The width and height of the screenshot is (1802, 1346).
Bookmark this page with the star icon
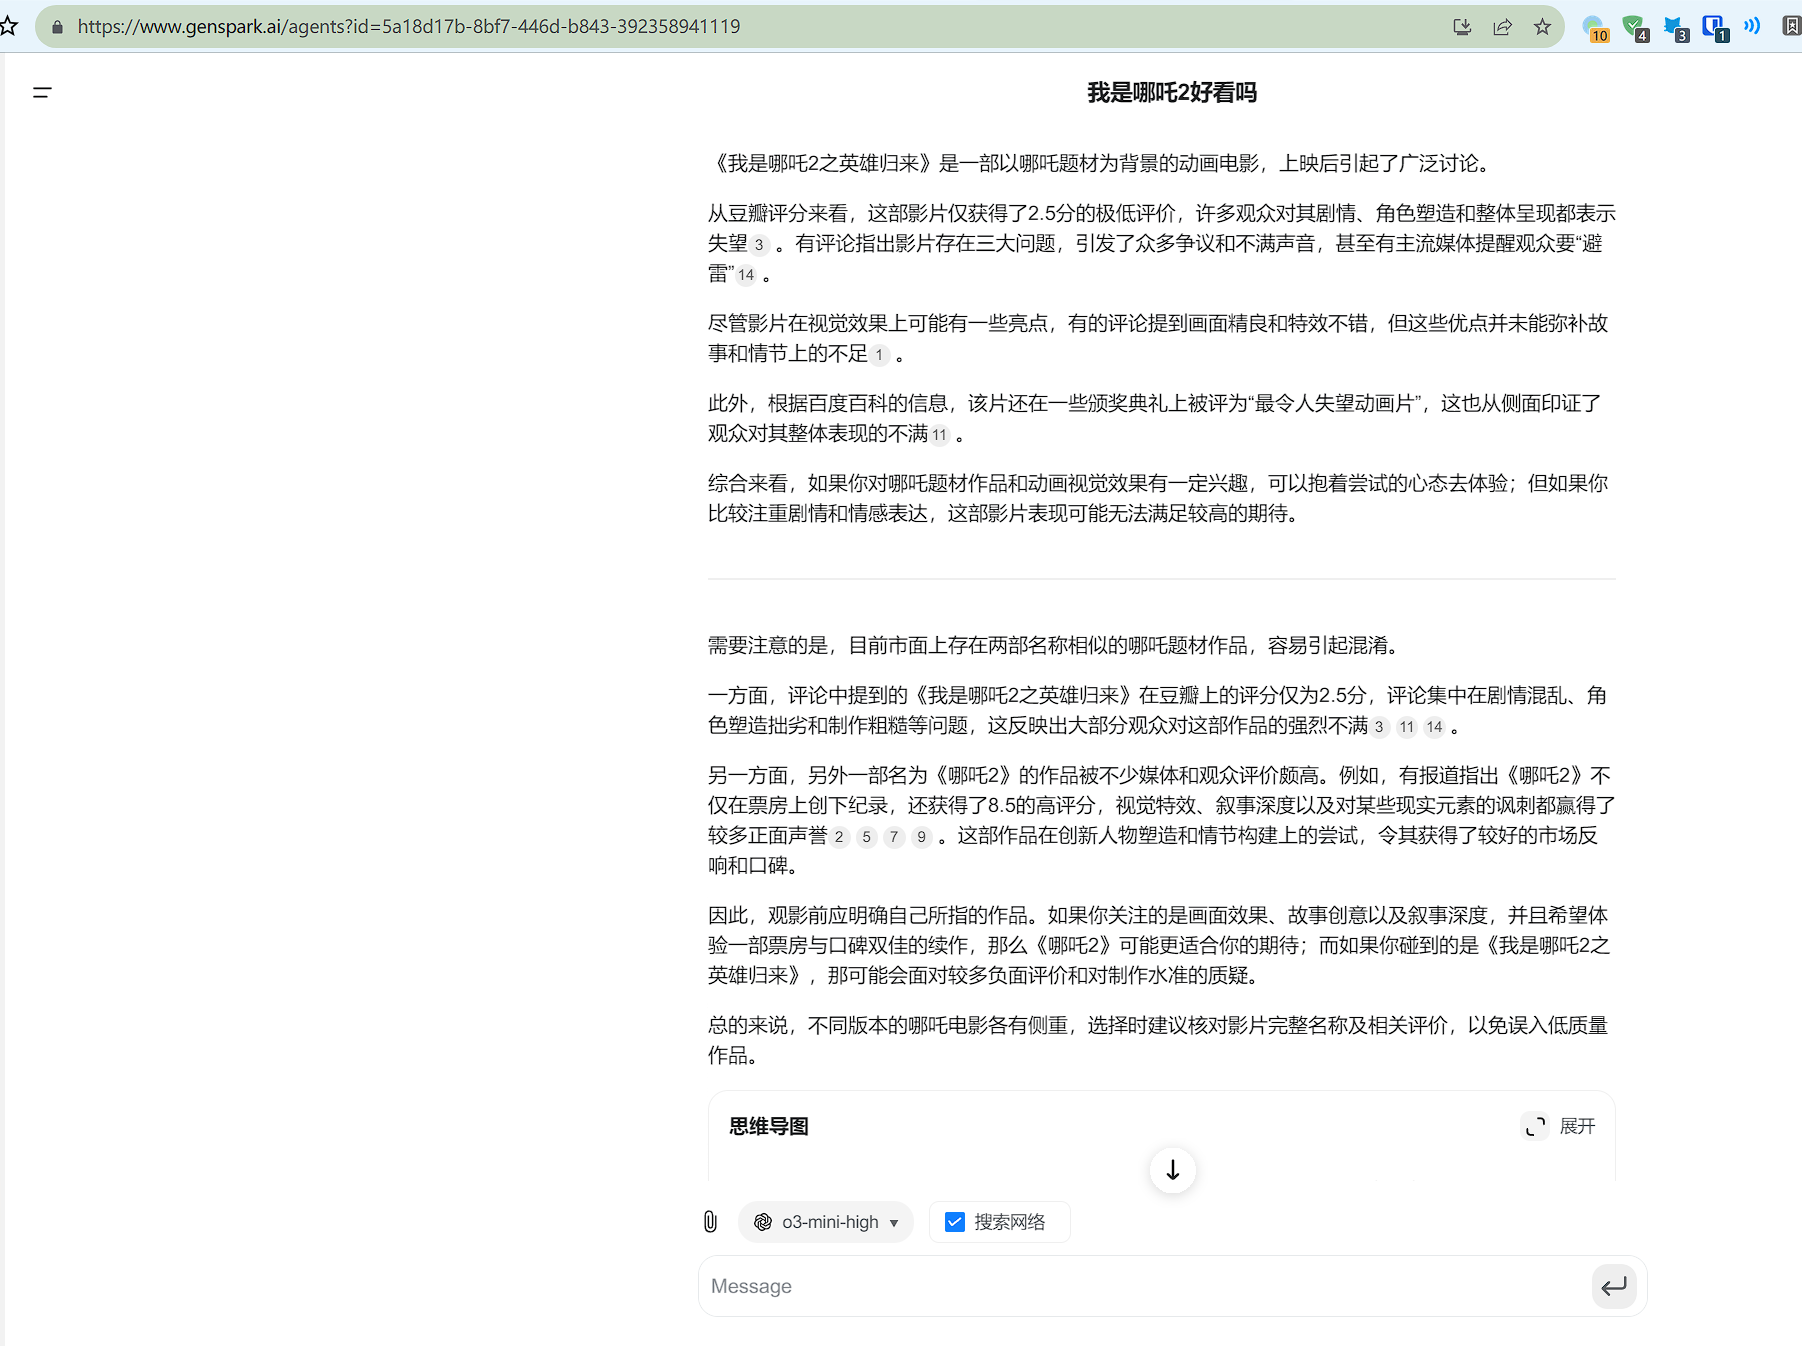1542,27
